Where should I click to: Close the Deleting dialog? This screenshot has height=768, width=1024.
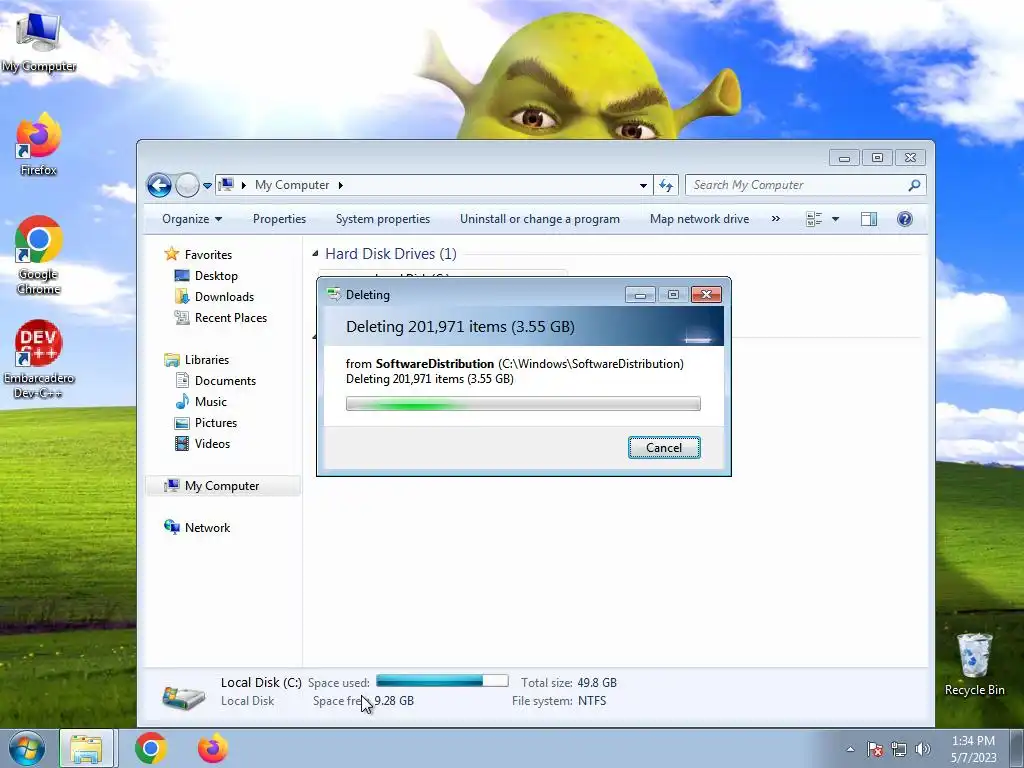pos(706,295)
